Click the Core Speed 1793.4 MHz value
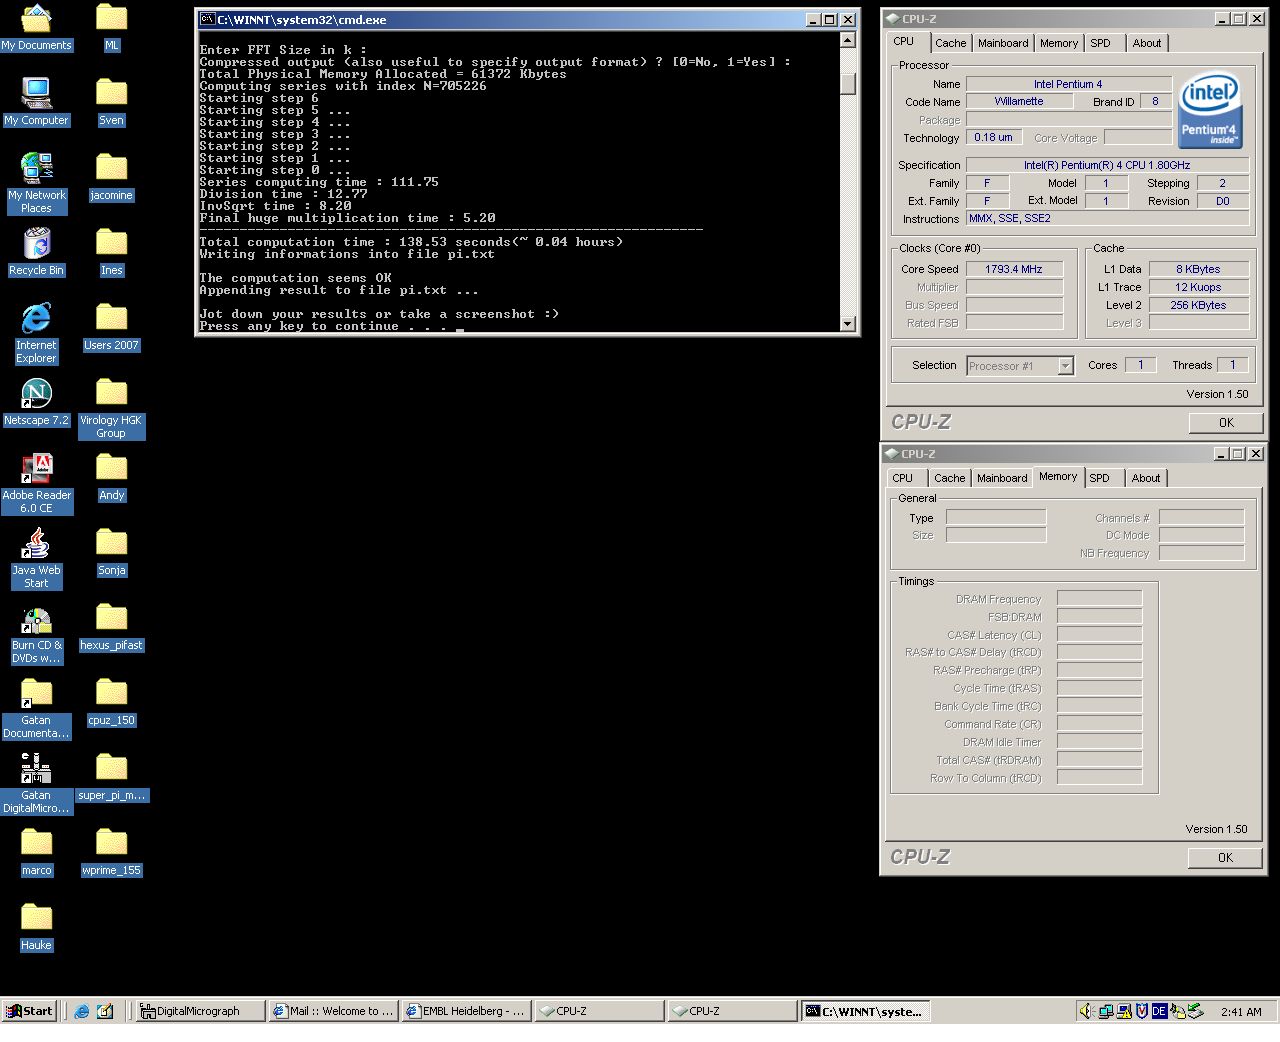 pyautogui.click(x=1014, y=269)
